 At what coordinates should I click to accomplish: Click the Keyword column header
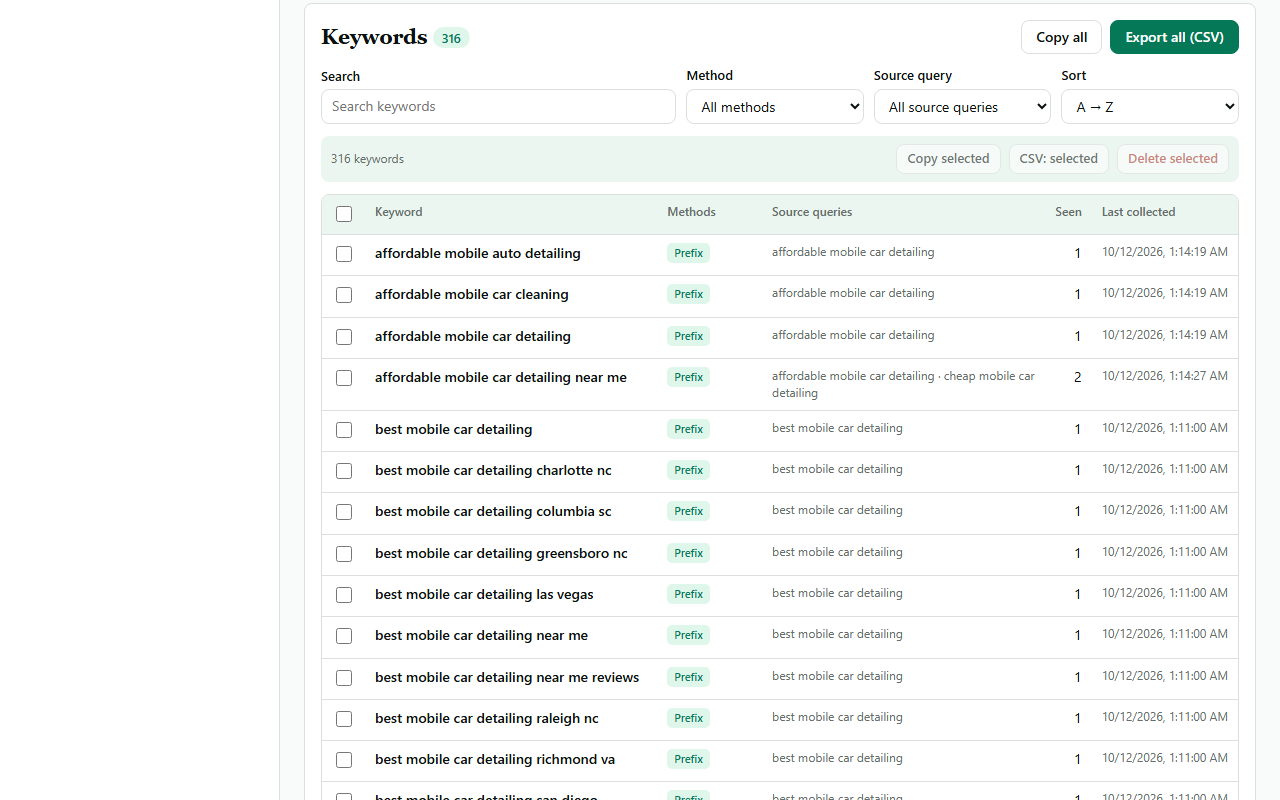coord(398,212)
